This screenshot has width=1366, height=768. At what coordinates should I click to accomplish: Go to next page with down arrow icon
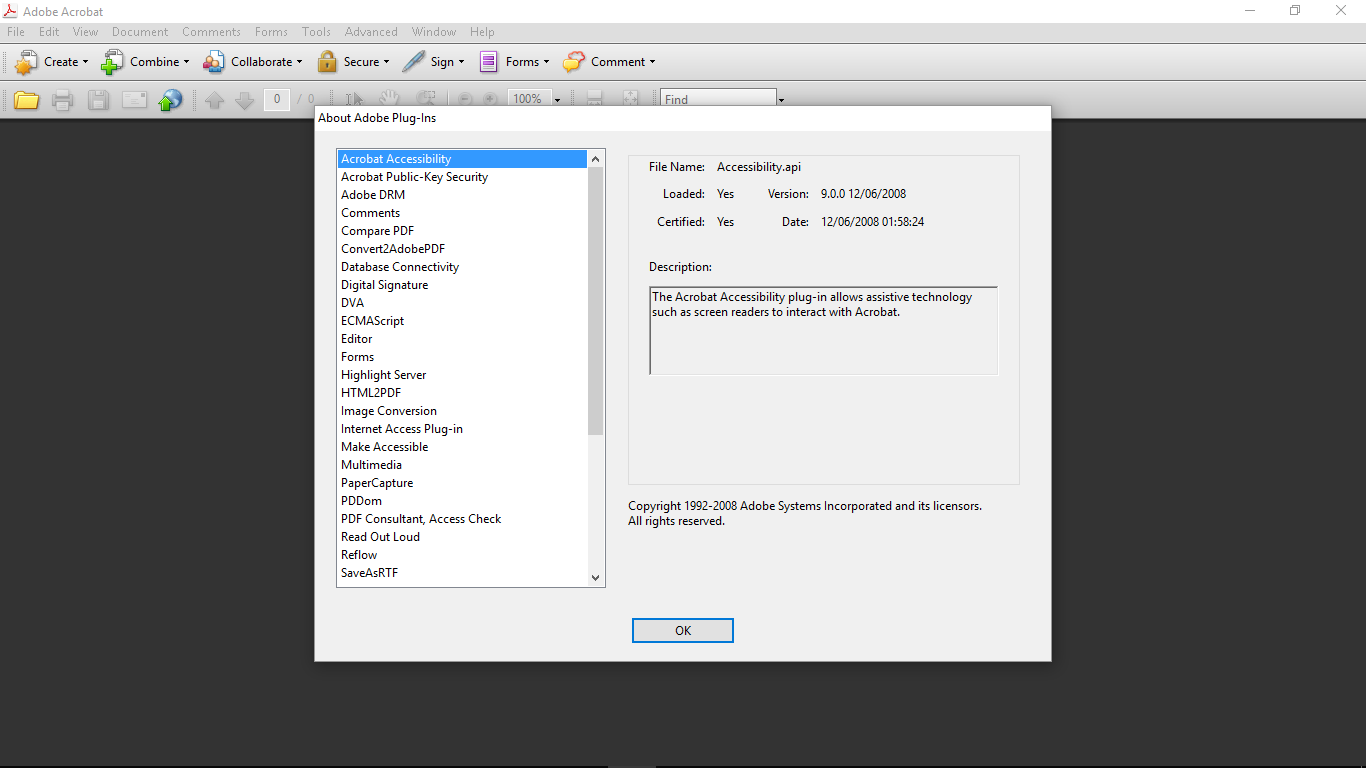pos(244,99)
